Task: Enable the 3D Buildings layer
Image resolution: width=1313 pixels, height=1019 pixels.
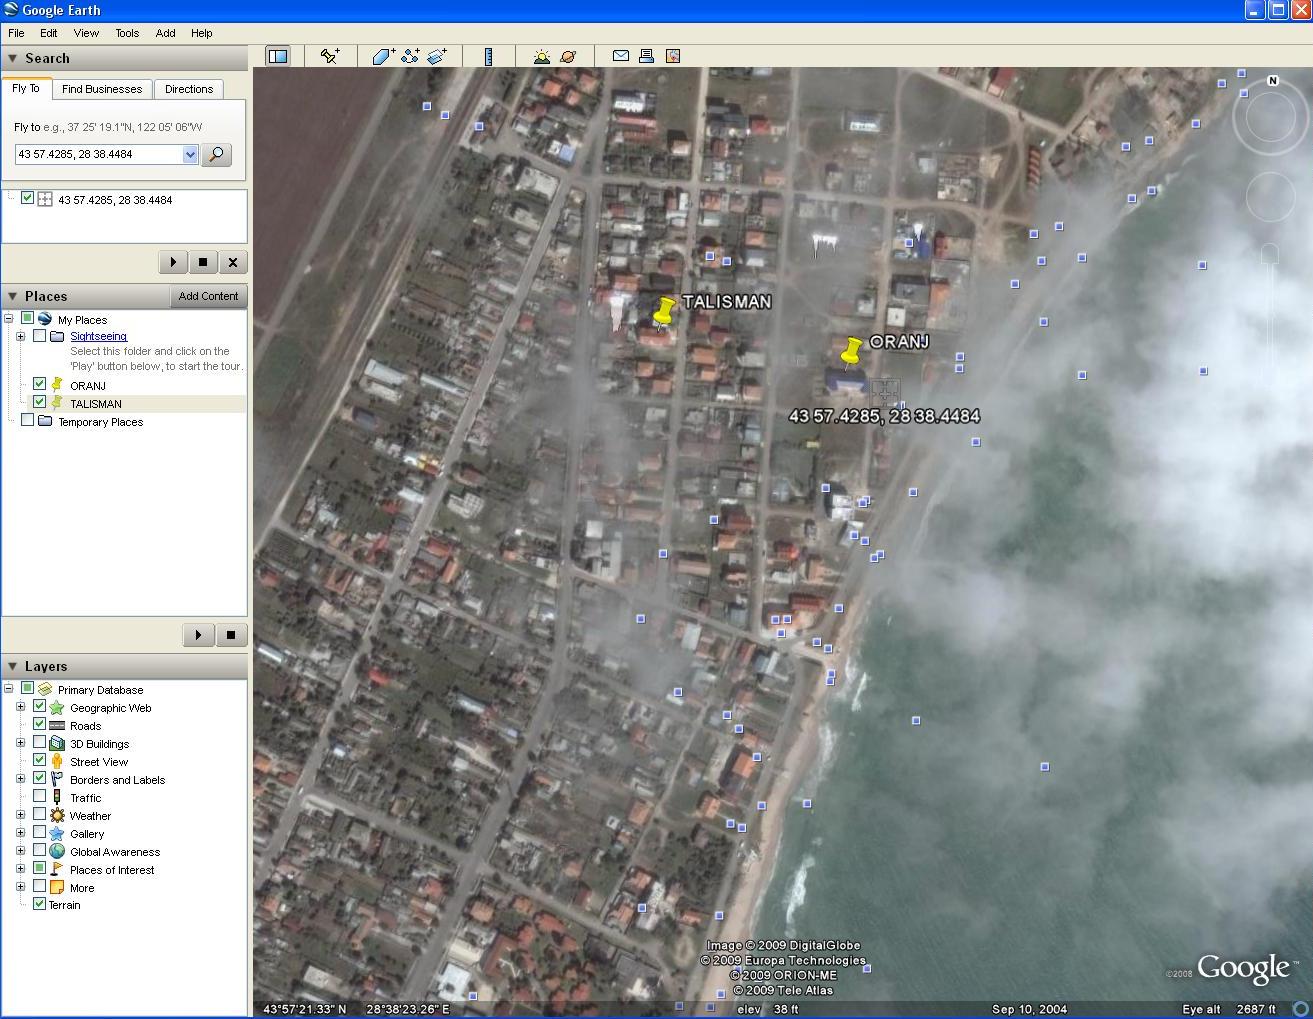Action: tap(39, 742)
